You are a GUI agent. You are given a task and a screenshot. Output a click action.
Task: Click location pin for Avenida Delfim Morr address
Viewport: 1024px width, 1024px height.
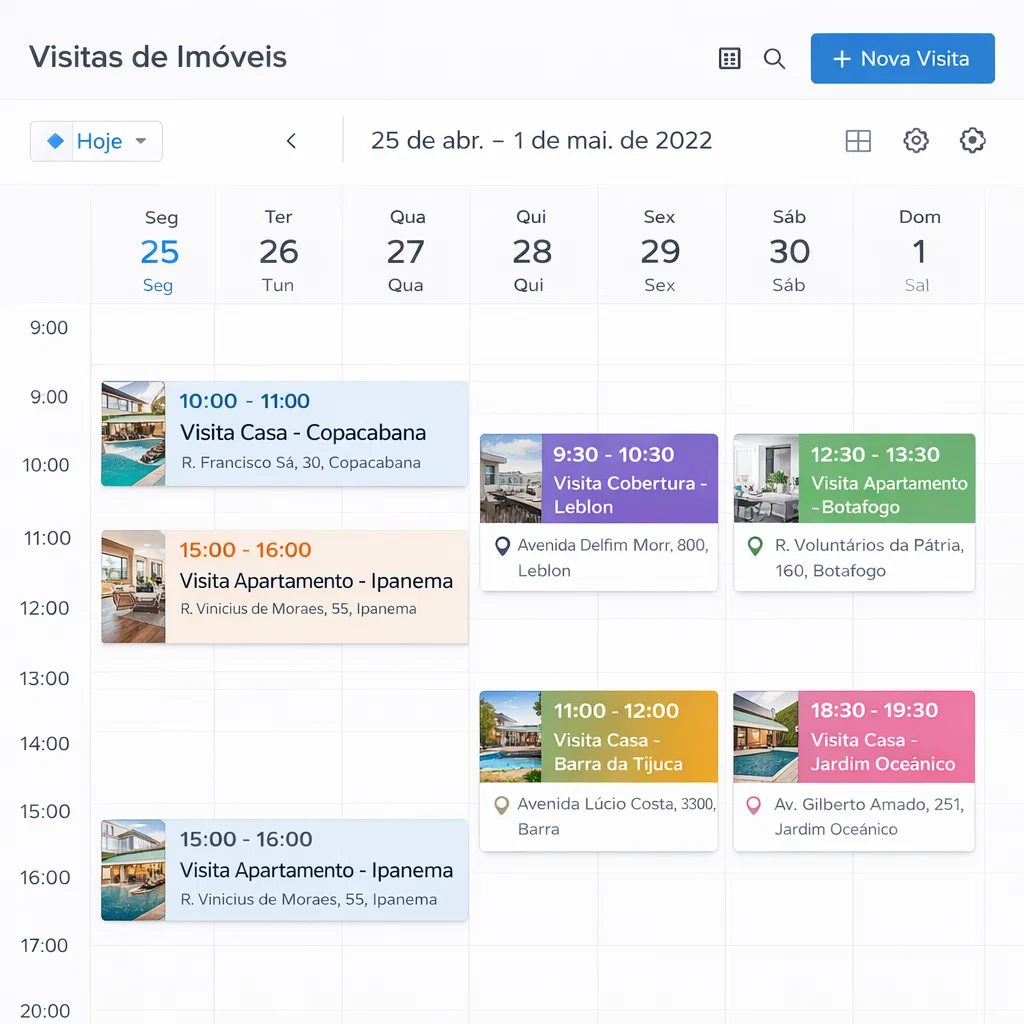click(503, 546)
